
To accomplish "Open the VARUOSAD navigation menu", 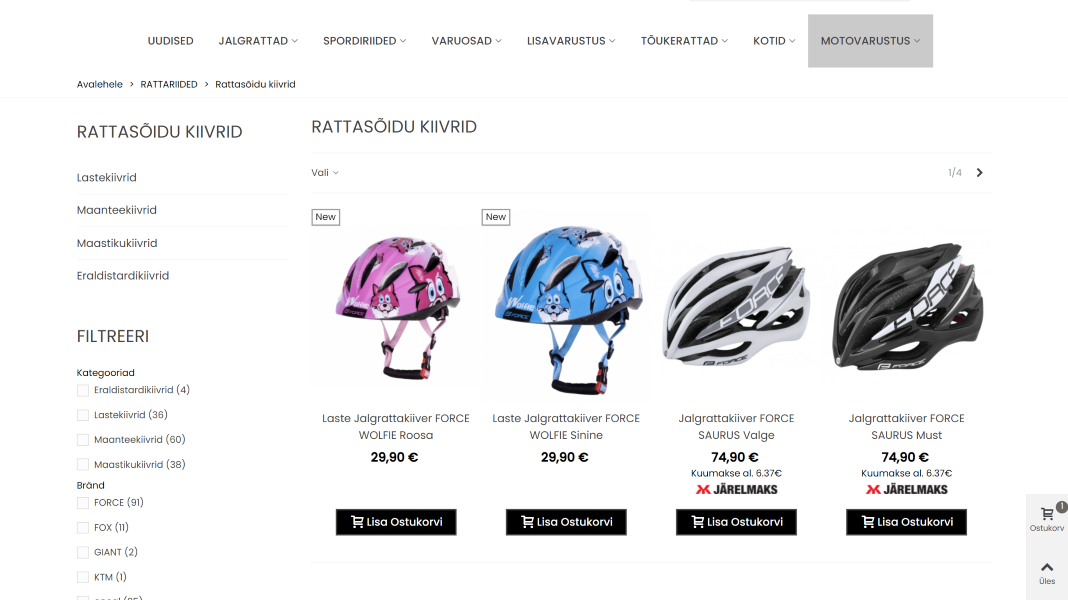I will 467,41.
